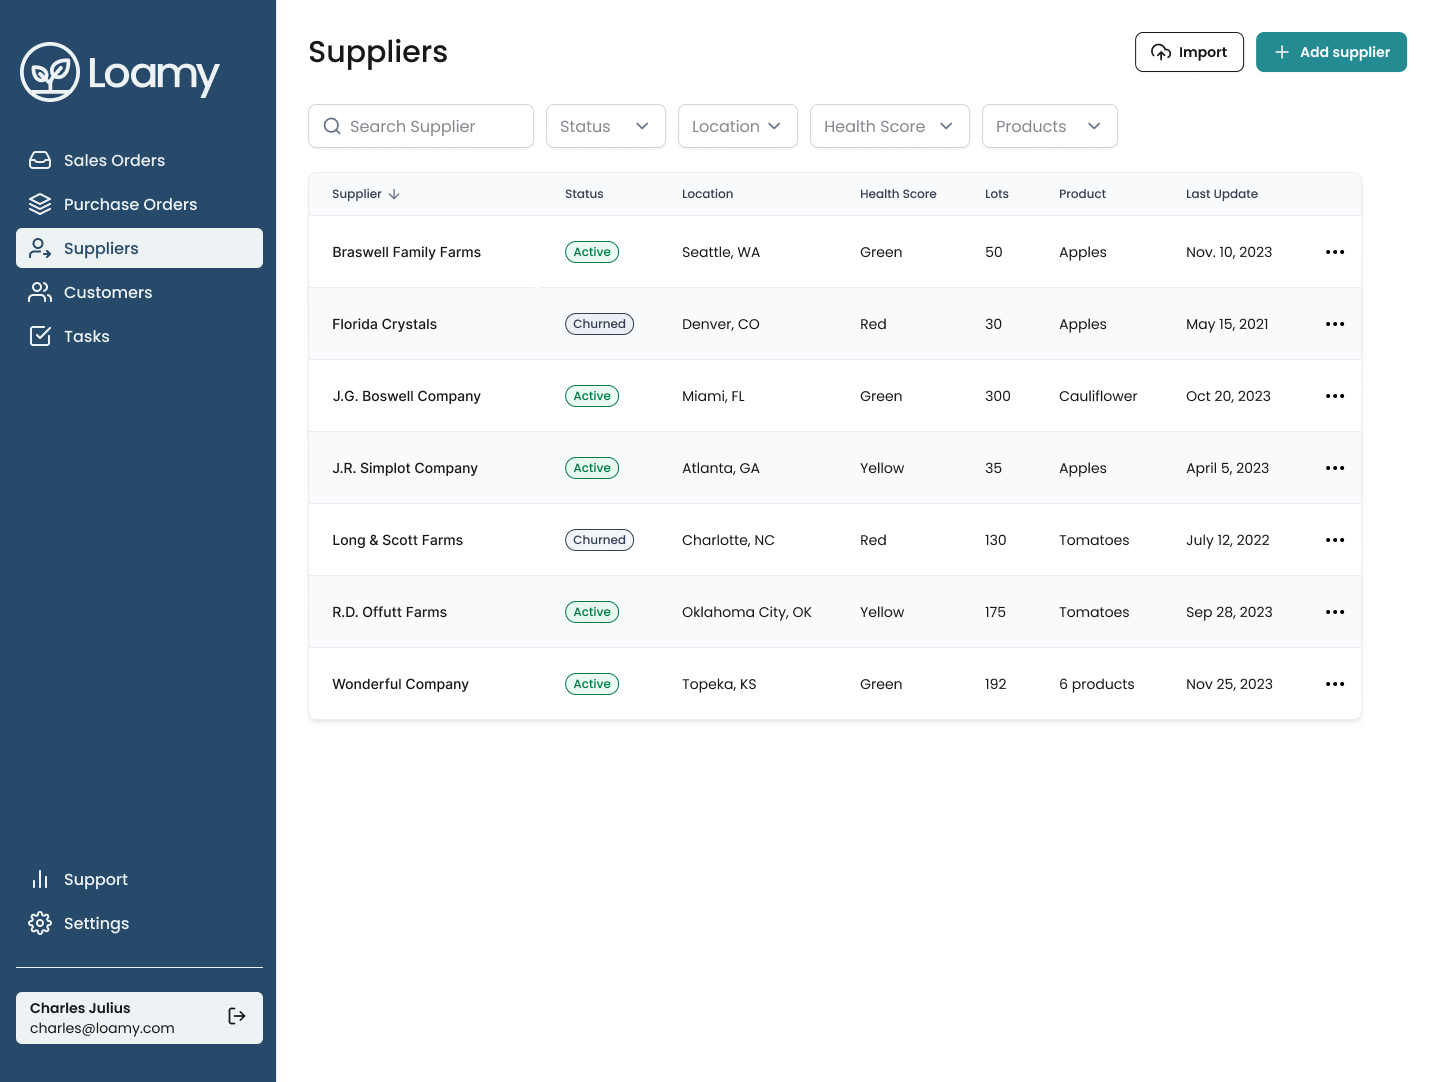Select the R.D. Offutt Farms supplier name

pos(389,612)
